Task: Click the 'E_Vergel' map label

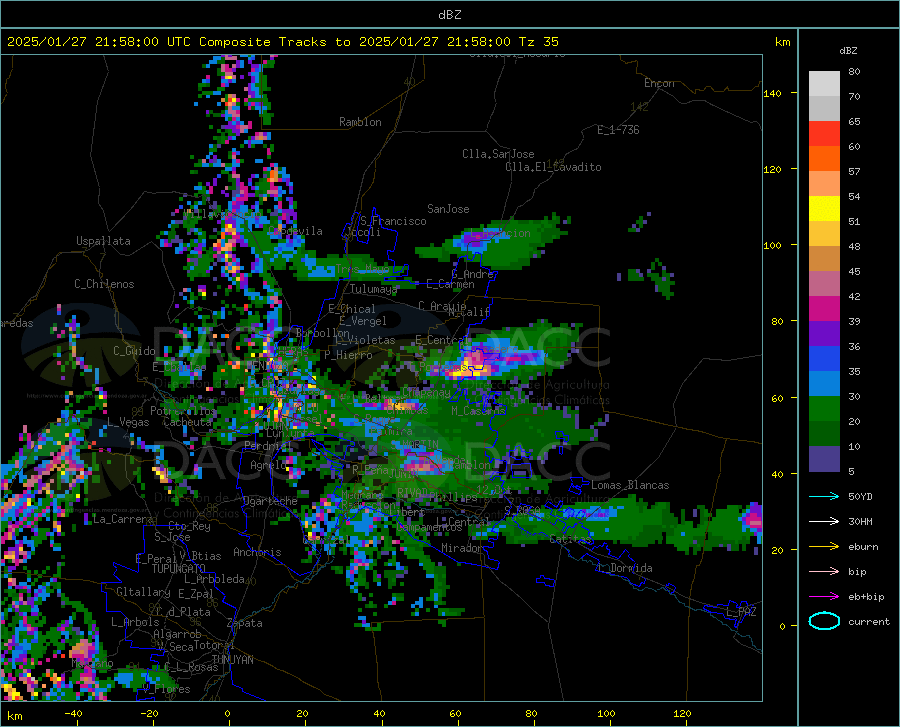Action: pos(363,321)
